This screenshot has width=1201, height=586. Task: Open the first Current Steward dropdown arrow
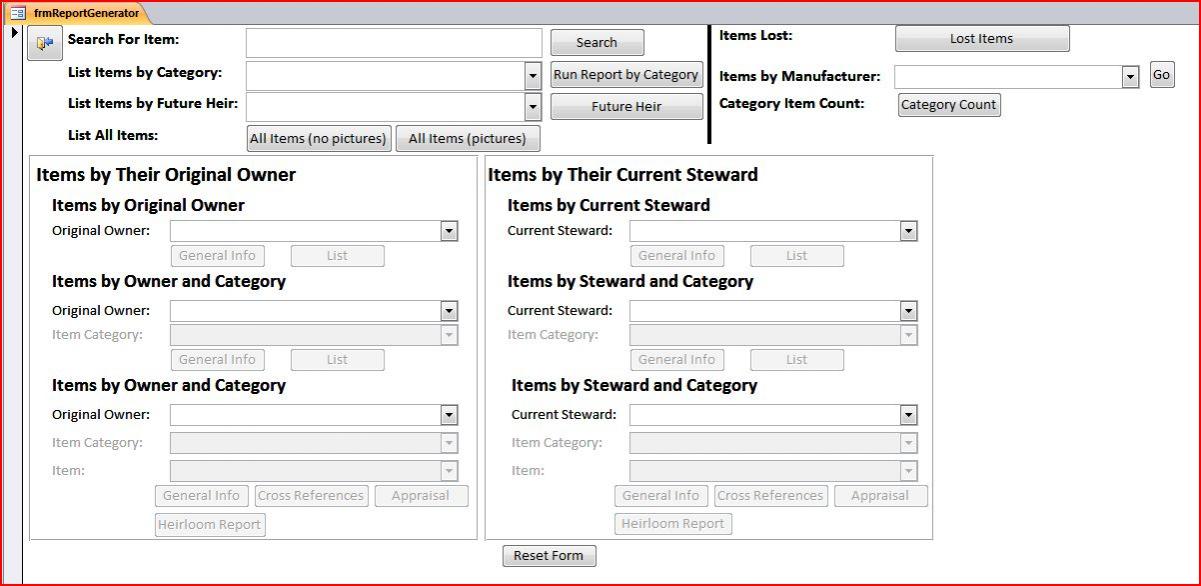pos(908,231)
